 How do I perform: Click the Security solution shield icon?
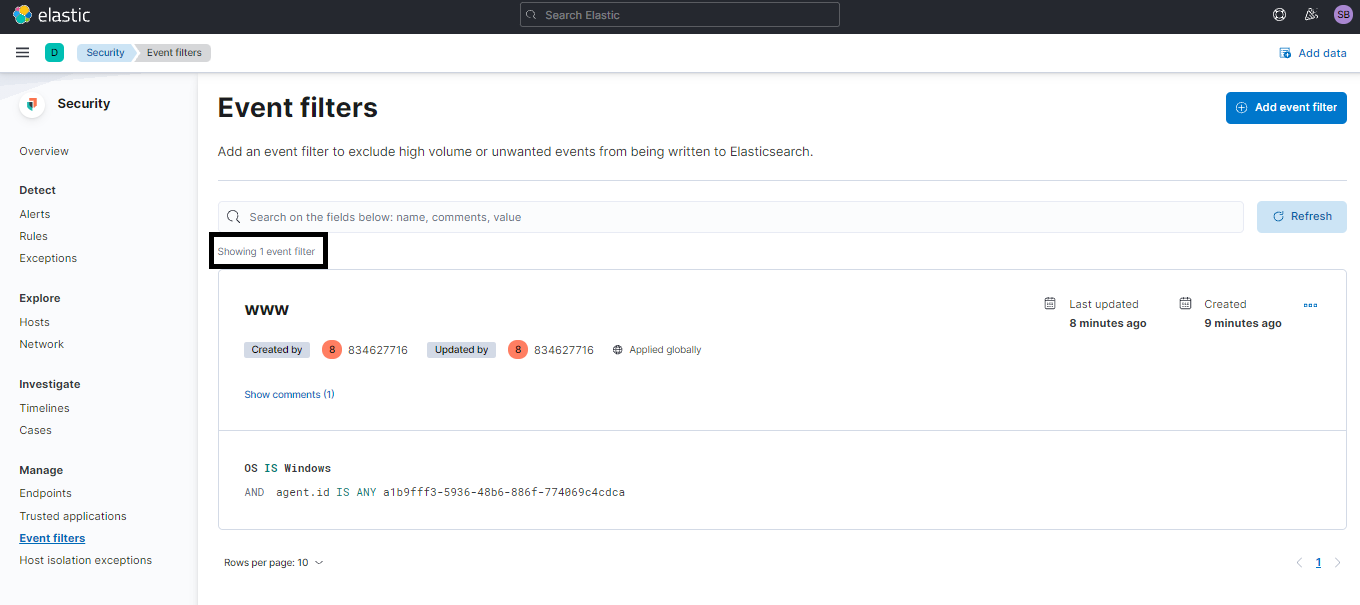pyautogui.click(x=31, y=103)
